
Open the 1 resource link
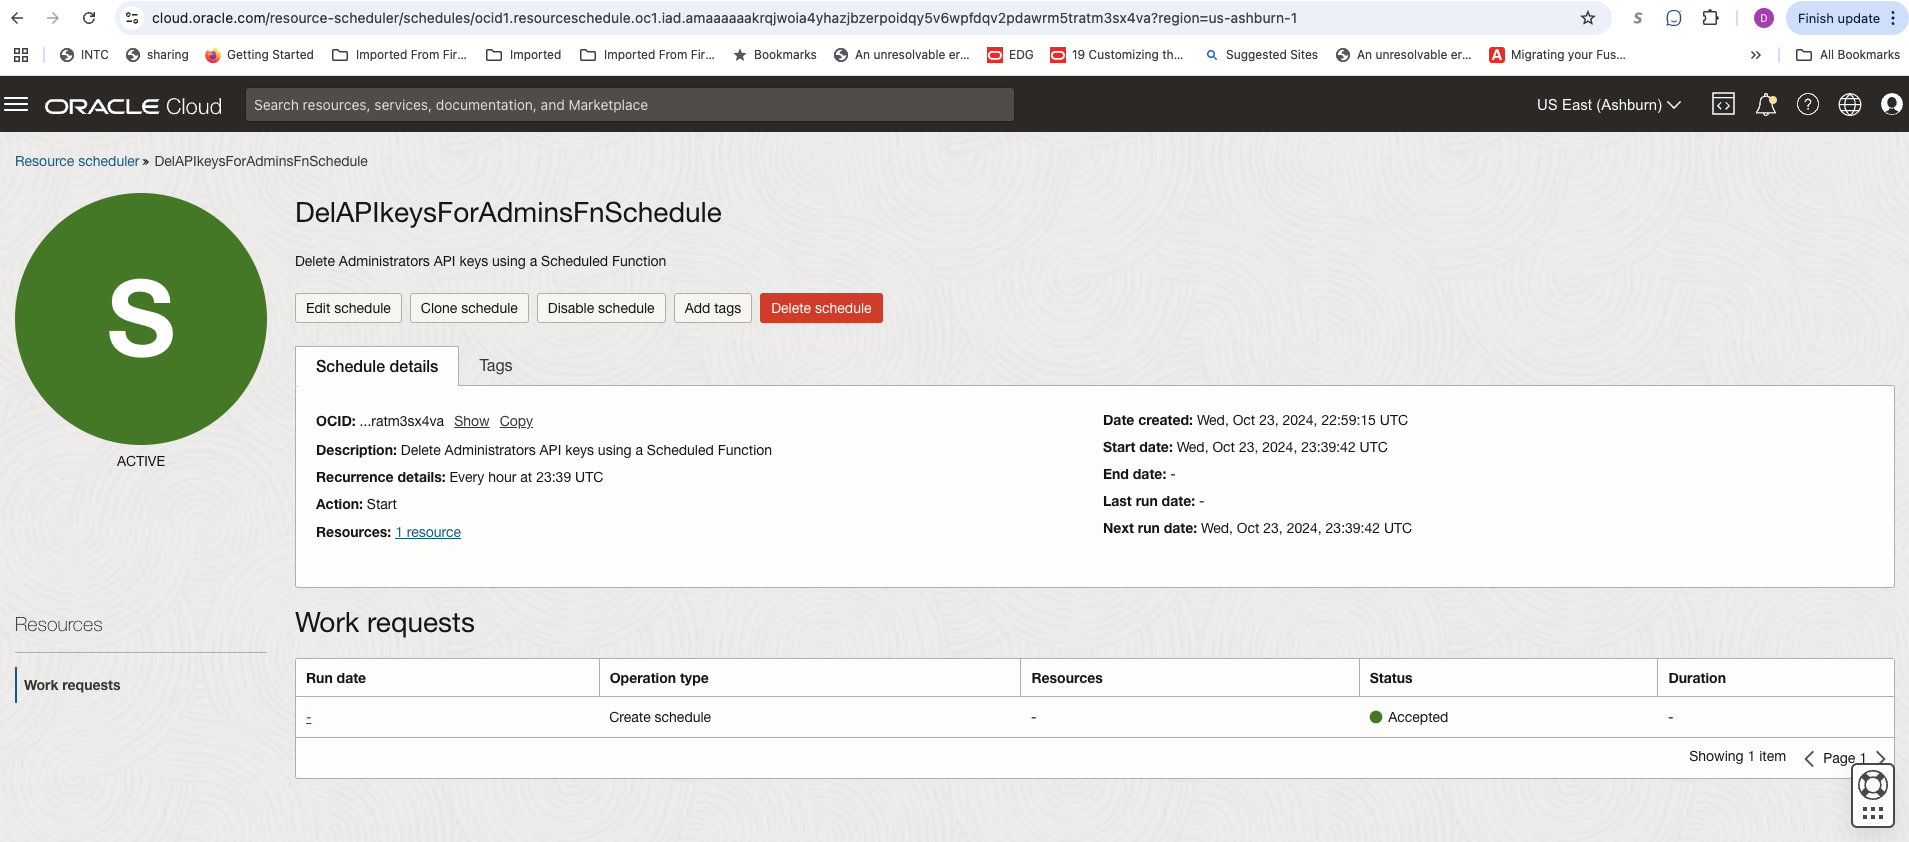428,533
